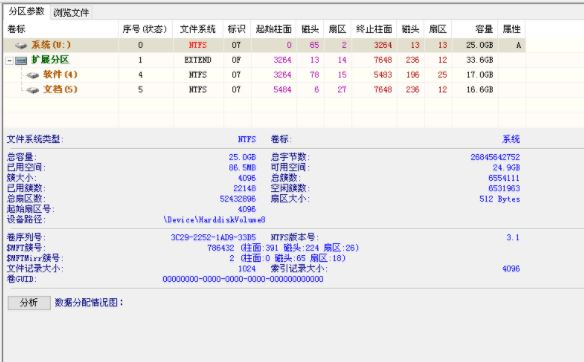Click the starting cylinder 5484 cell
584x362 pixels.
click(x=282, y=90)
